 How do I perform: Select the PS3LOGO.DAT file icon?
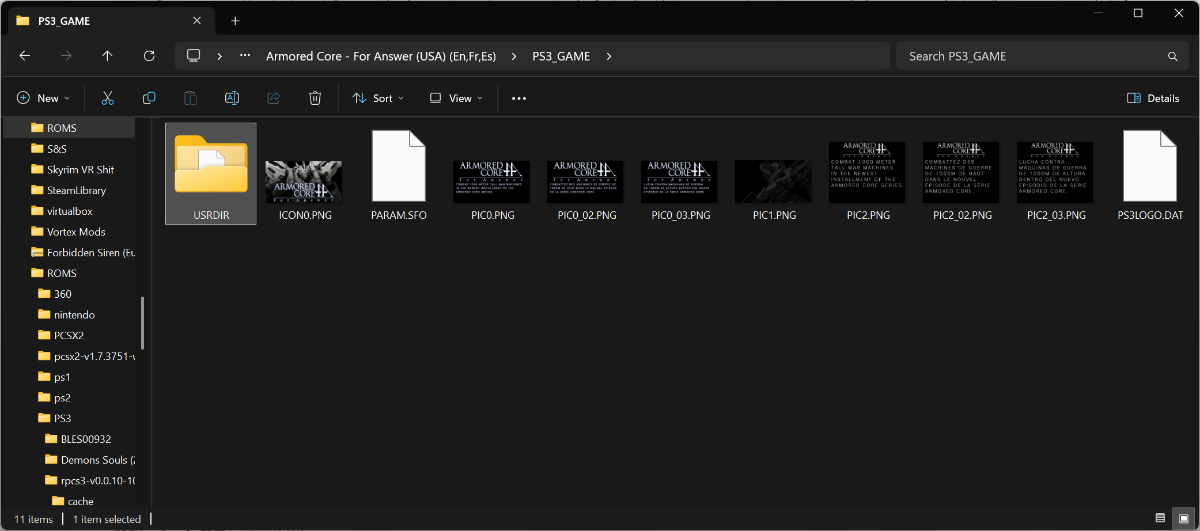[1149, 166]
